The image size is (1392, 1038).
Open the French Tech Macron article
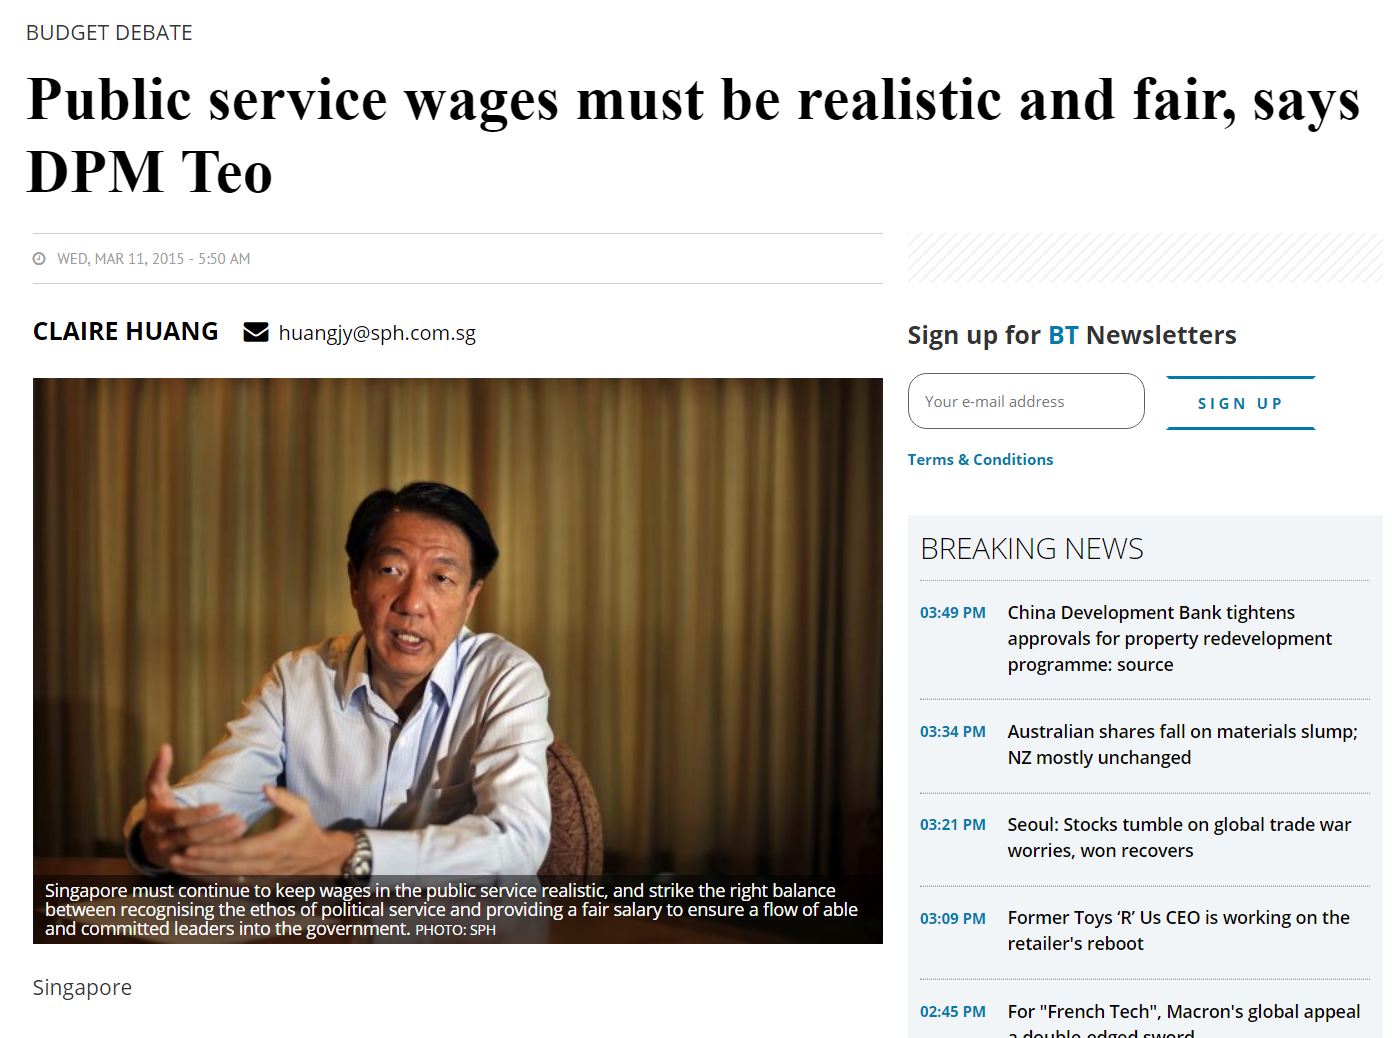1184,1020
